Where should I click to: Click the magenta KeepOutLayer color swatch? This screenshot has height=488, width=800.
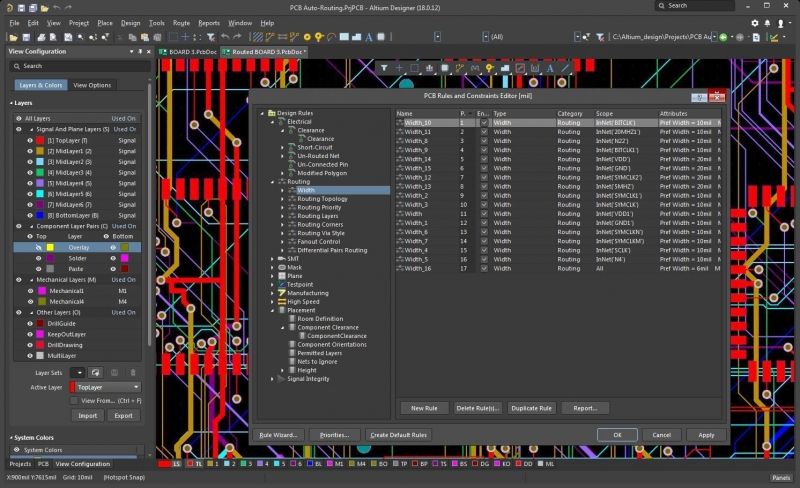(x=40, y=334)
